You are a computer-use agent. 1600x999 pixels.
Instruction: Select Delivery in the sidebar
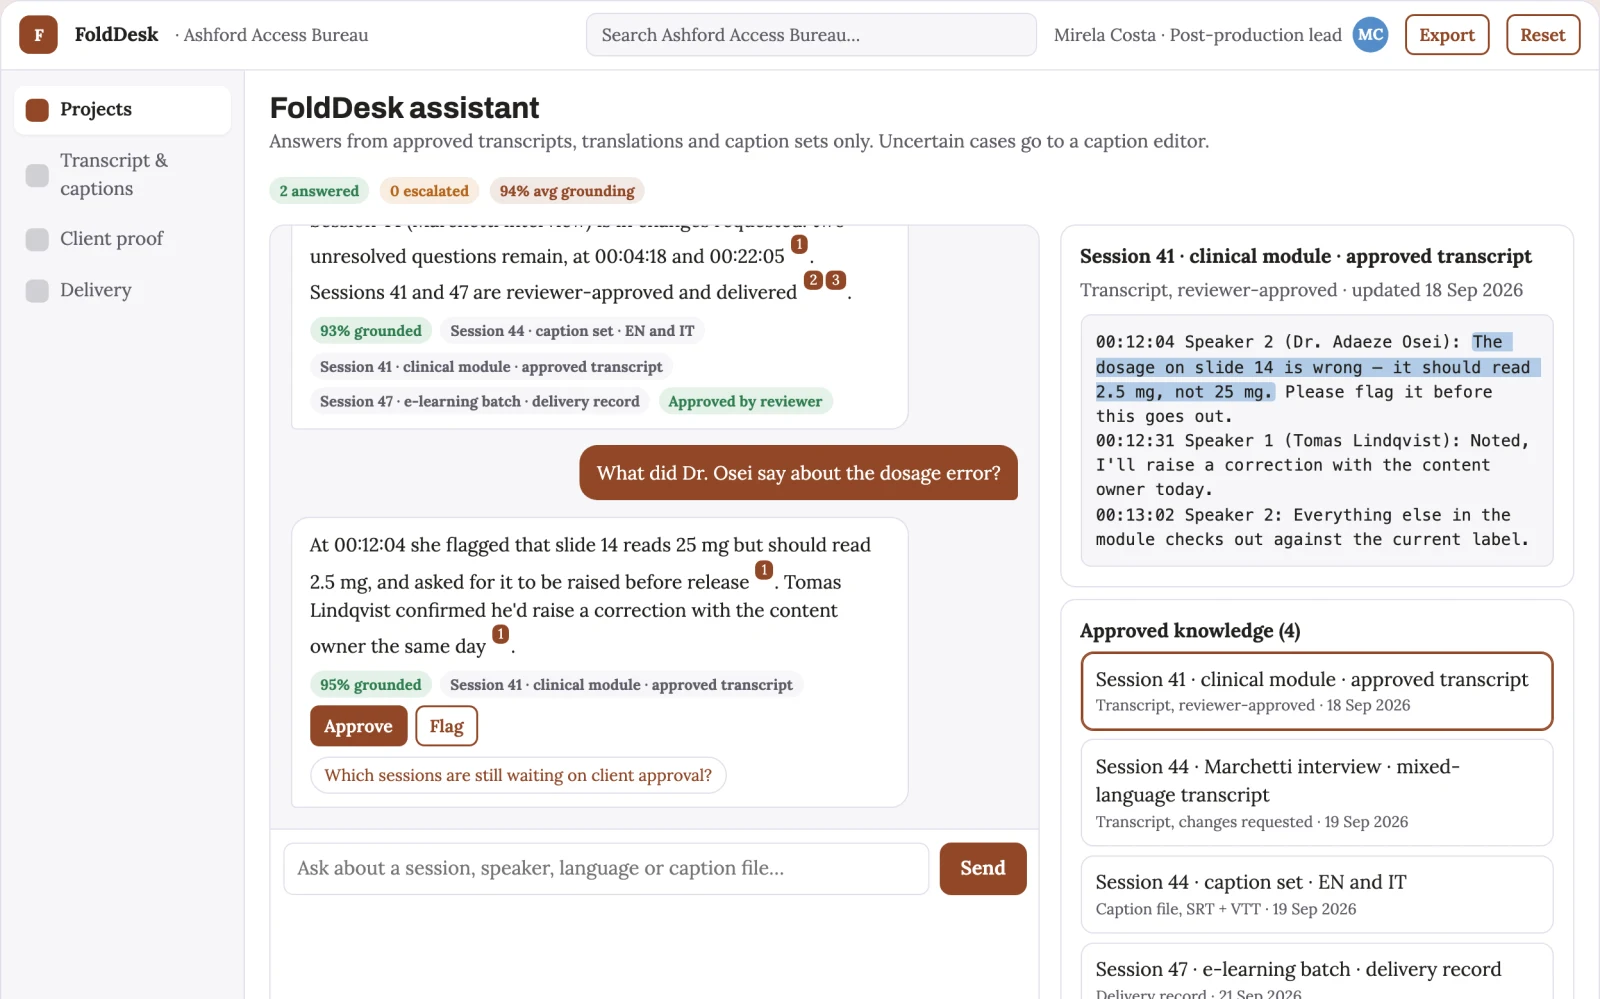[x=122, y=290]
